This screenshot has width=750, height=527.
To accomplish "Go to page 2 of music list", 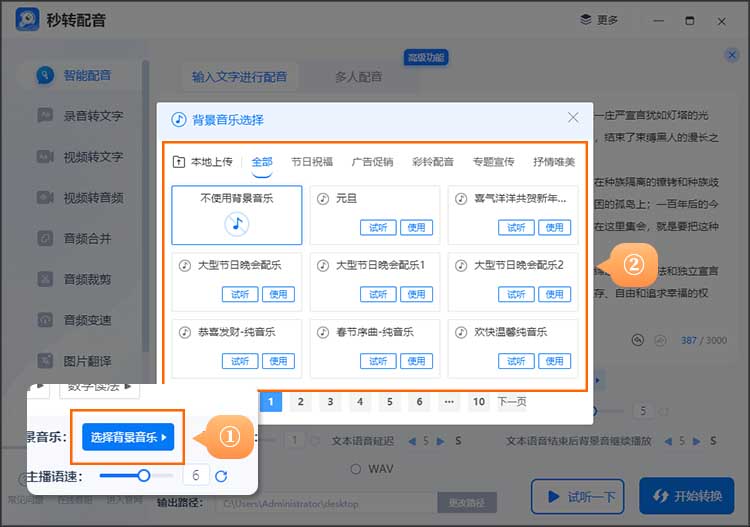I will [x=300, y=402].
